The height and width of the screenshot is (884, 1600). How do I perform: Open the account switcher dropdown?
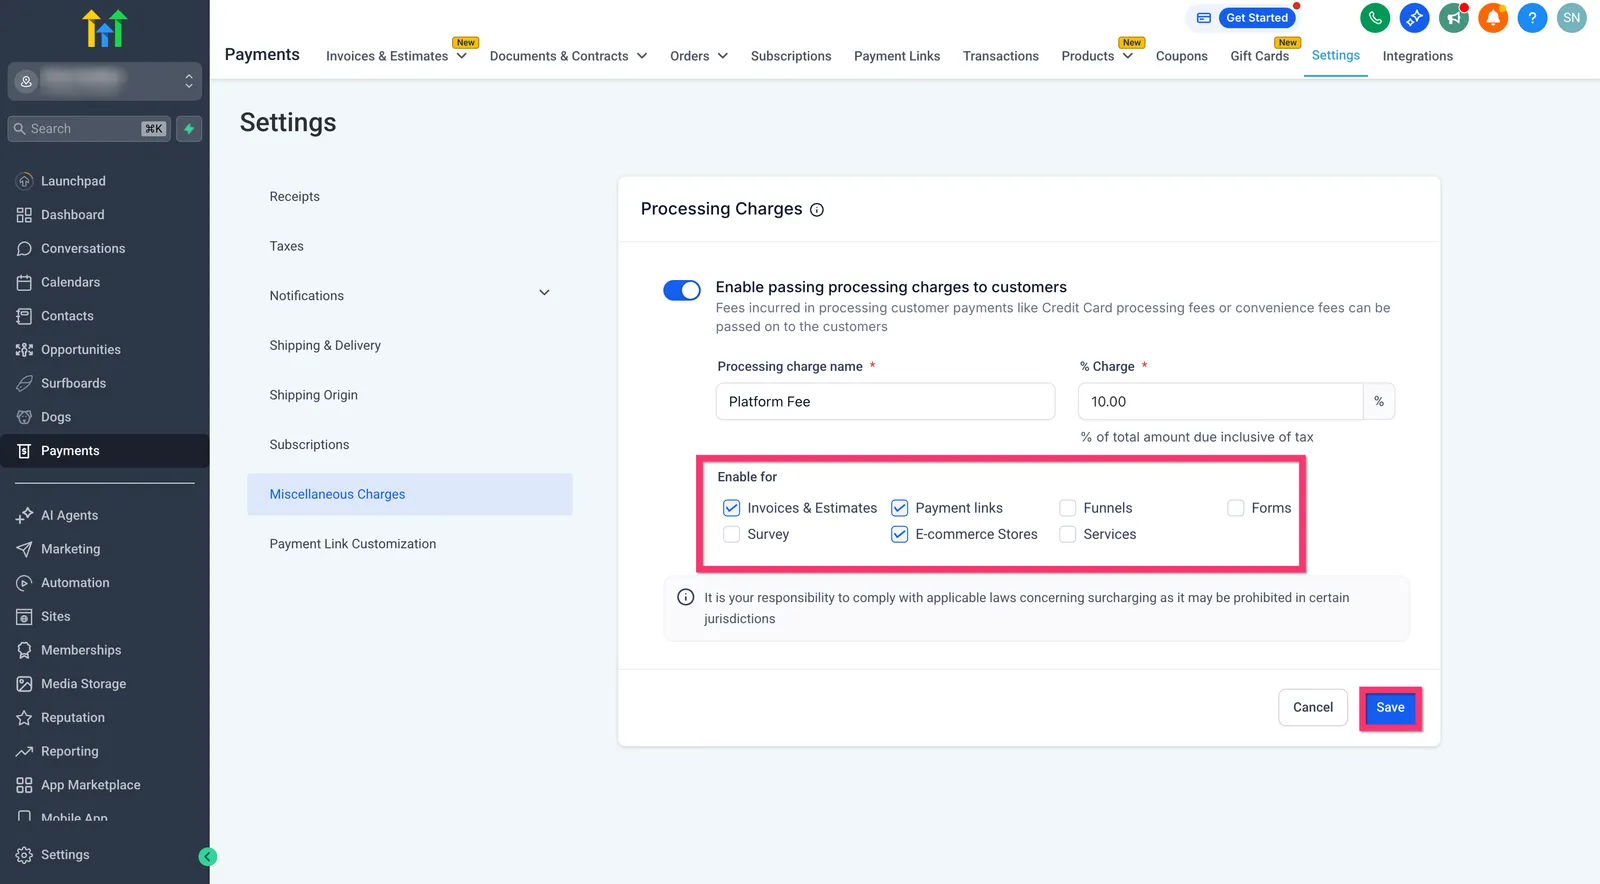point(105,81)
